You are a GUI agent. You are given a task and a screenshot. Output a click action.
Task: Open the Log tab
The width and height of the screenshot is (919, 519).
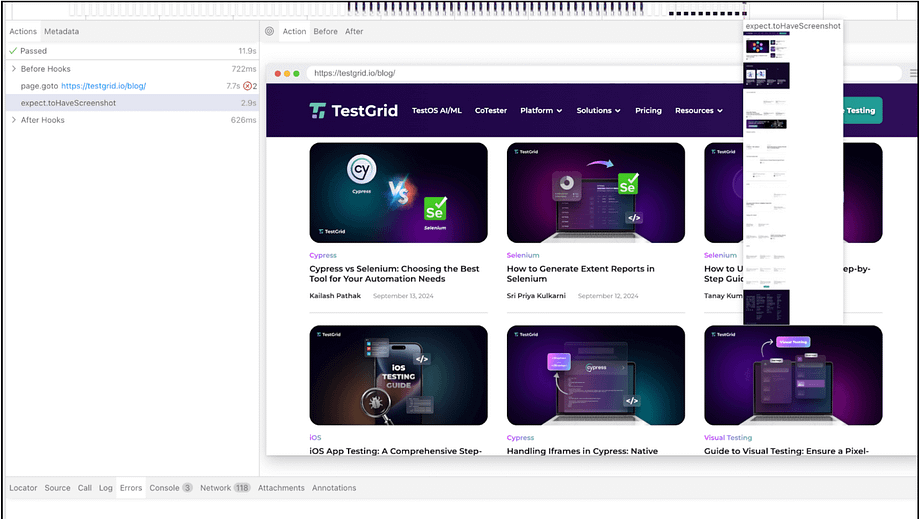105,487
